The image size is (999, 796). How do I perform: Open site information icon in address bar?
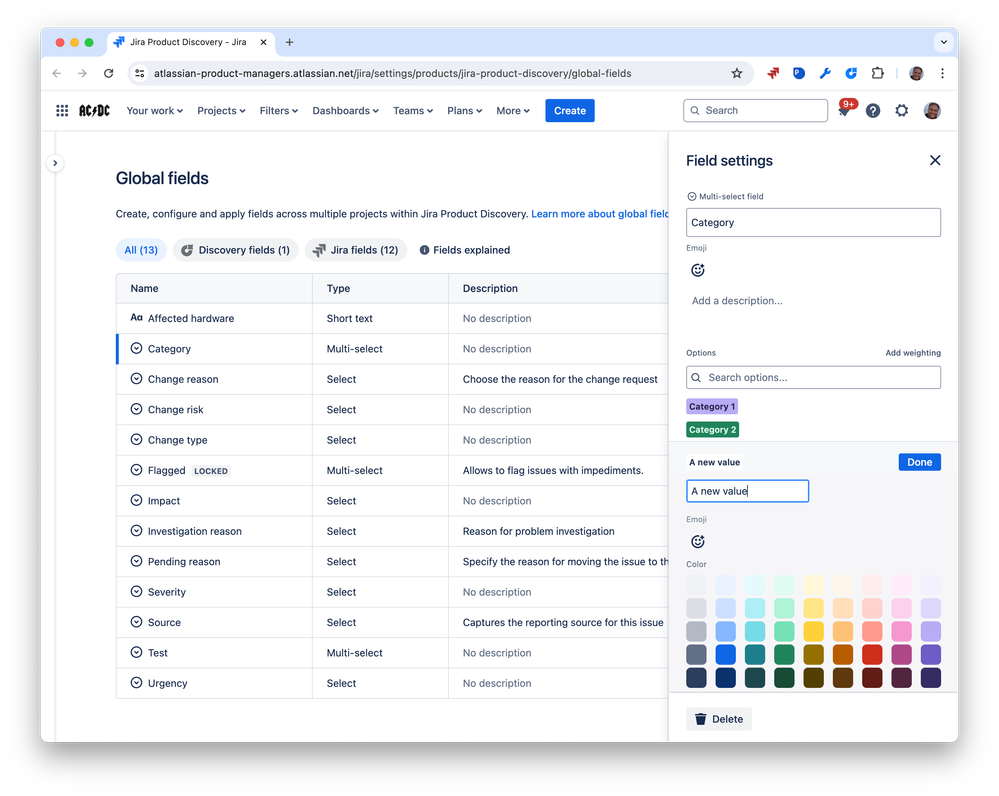(x=140, y=73)
